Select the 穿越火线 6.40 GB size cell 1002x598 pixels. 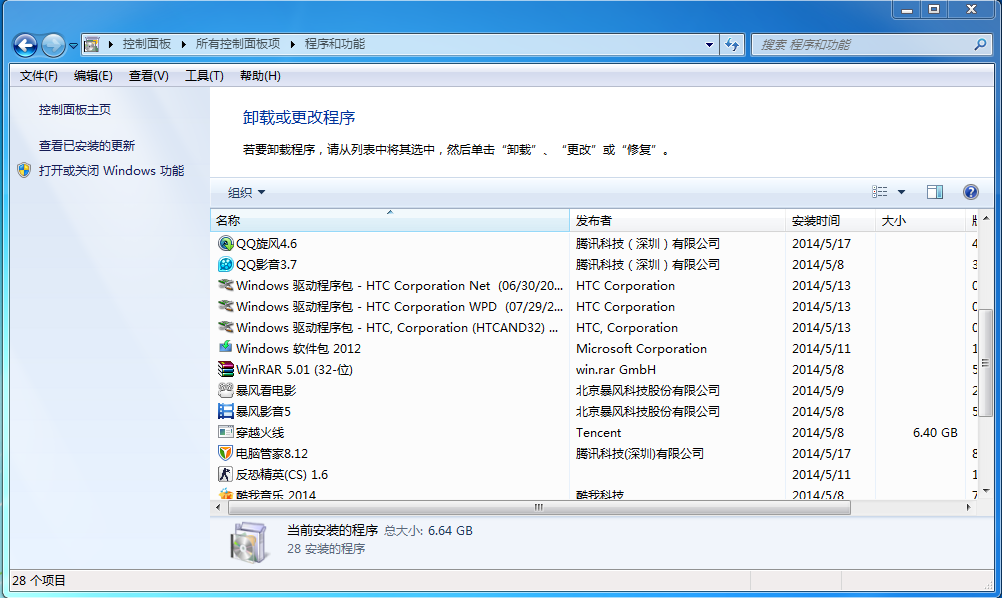coord(935,433)
